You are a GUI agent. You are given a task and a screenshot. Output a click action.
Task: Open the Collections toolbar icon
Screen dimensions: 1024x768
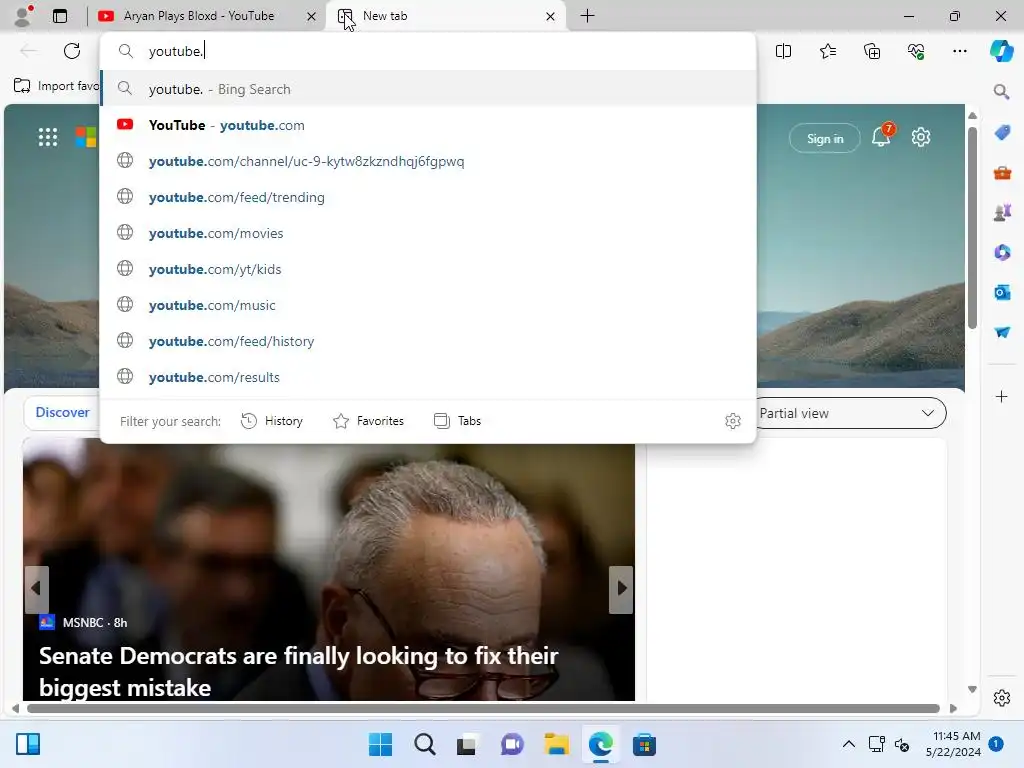872,51
